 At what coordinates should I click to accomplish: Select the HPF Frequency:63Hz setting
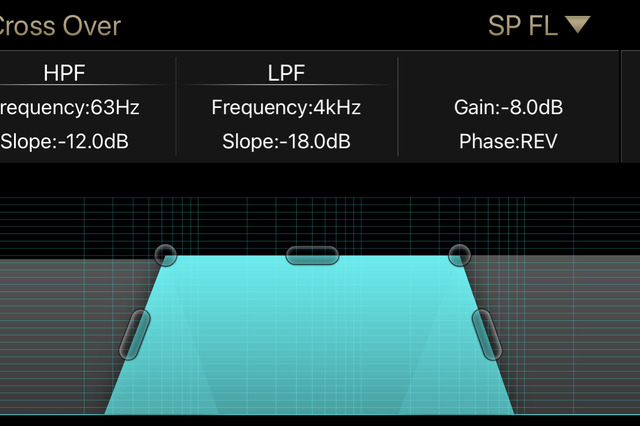coord(69,108)
